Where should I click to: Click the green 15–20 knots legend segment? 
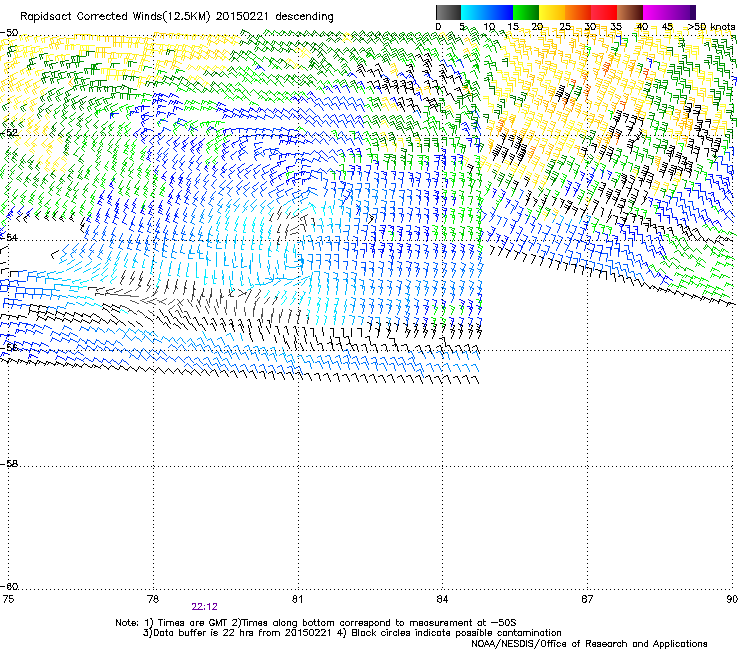tap(526, 12)
